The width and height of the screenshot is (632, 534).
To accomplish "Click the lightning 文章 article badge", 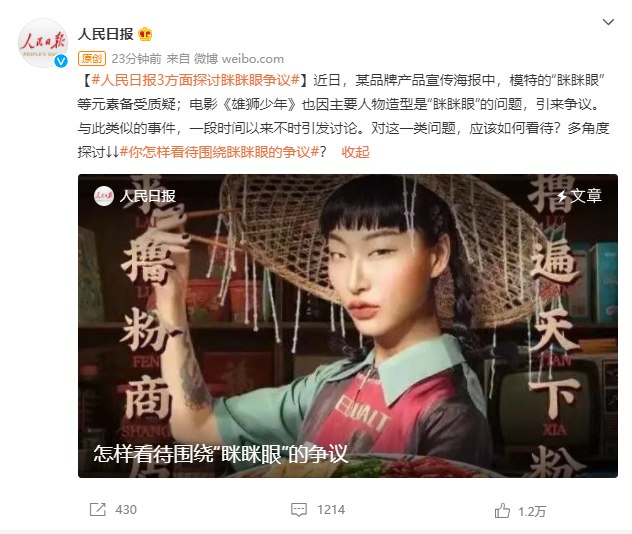I will [579, 196].
